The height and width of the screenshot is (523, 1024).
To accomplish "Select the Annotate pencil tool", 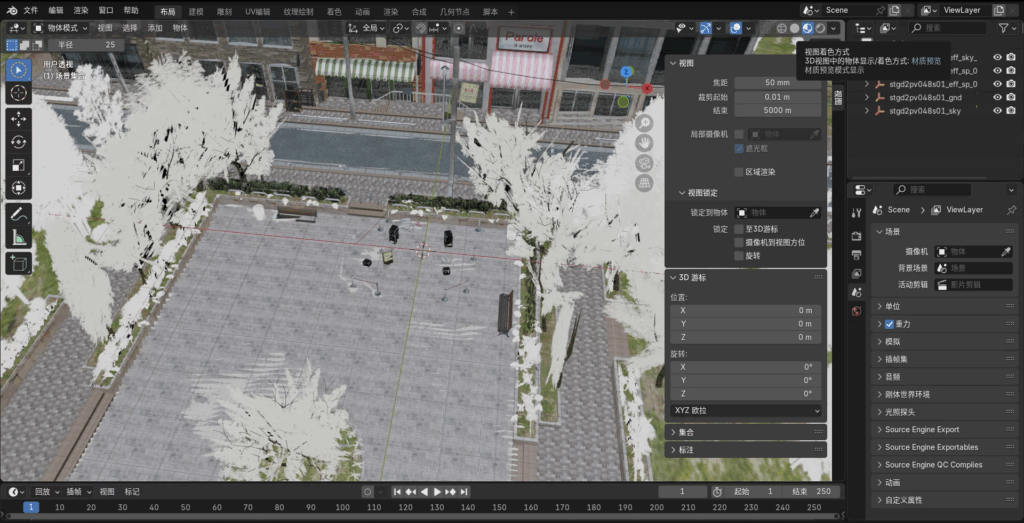I will pyautogui.click(x=19, y=214).
